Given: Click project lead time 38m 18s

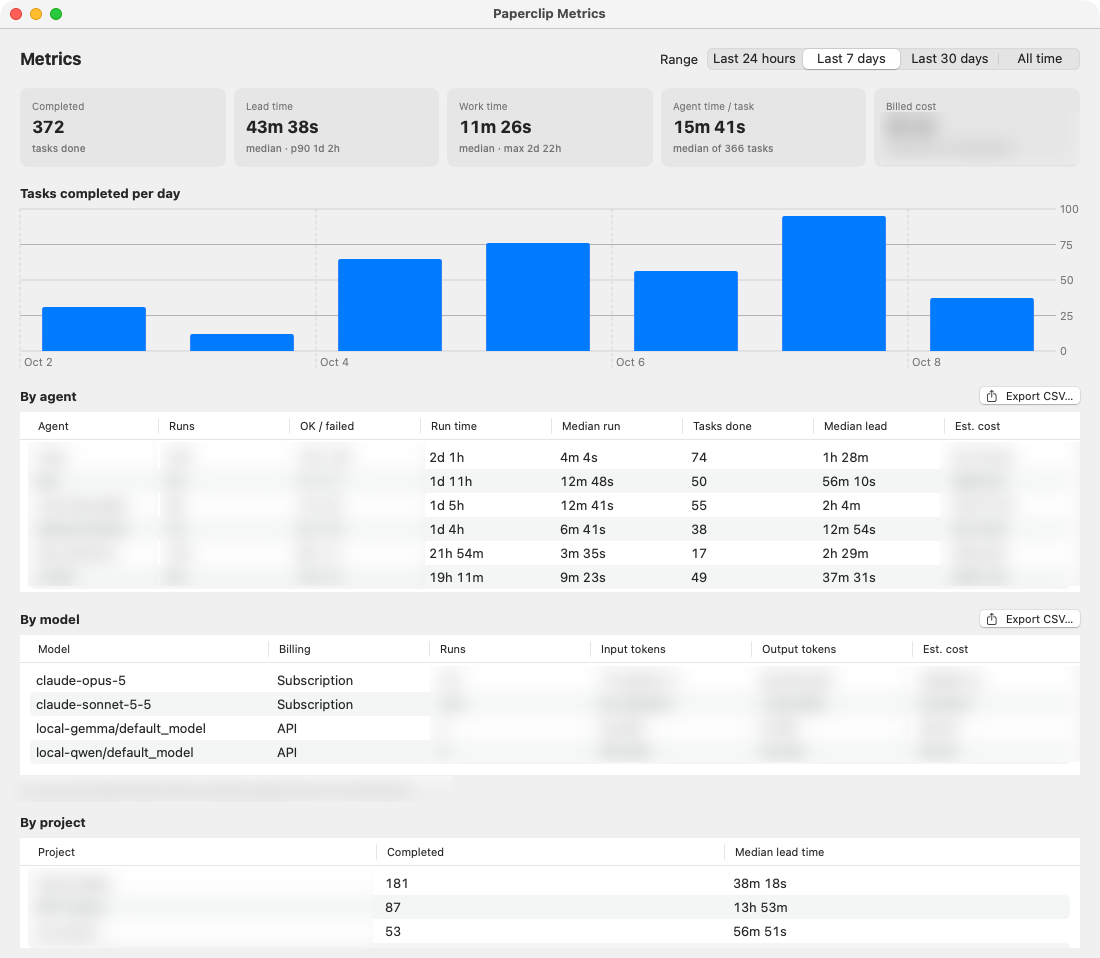Looking at the screenshot, I should [760, 884].
